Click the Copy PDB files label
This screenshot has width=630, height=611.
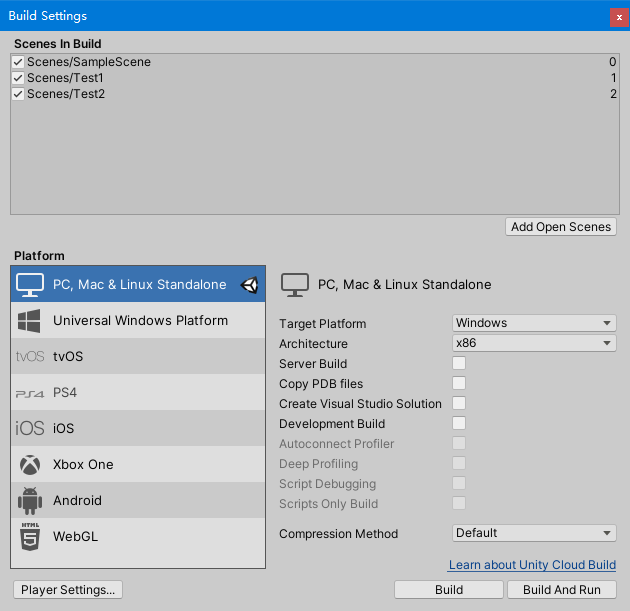click(x=321, y=384)
